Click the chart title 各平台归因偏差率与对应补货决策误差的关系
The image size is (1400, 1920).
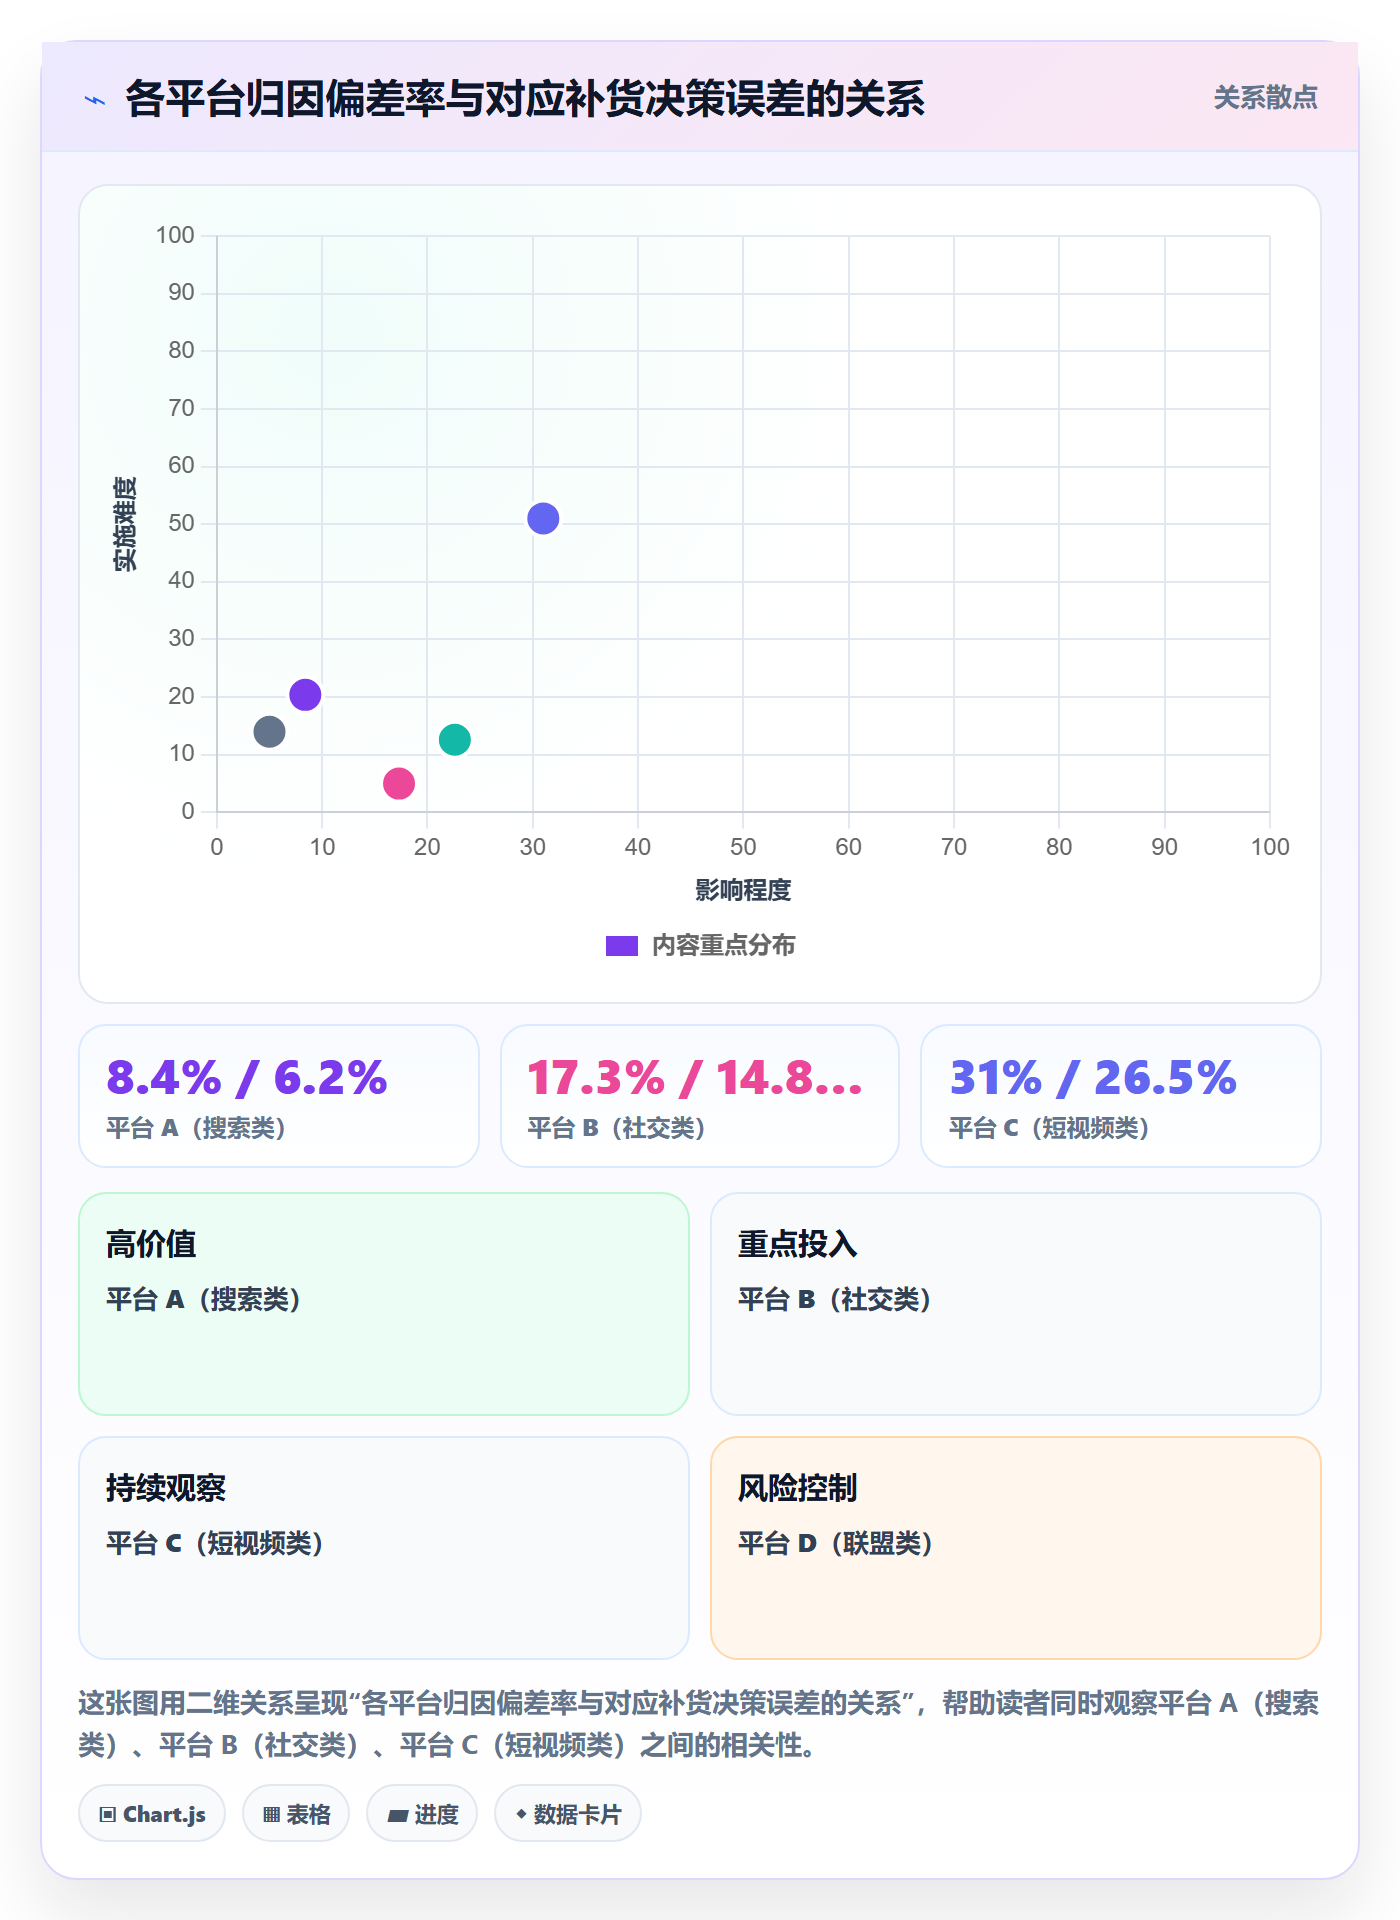pos(525,99)
